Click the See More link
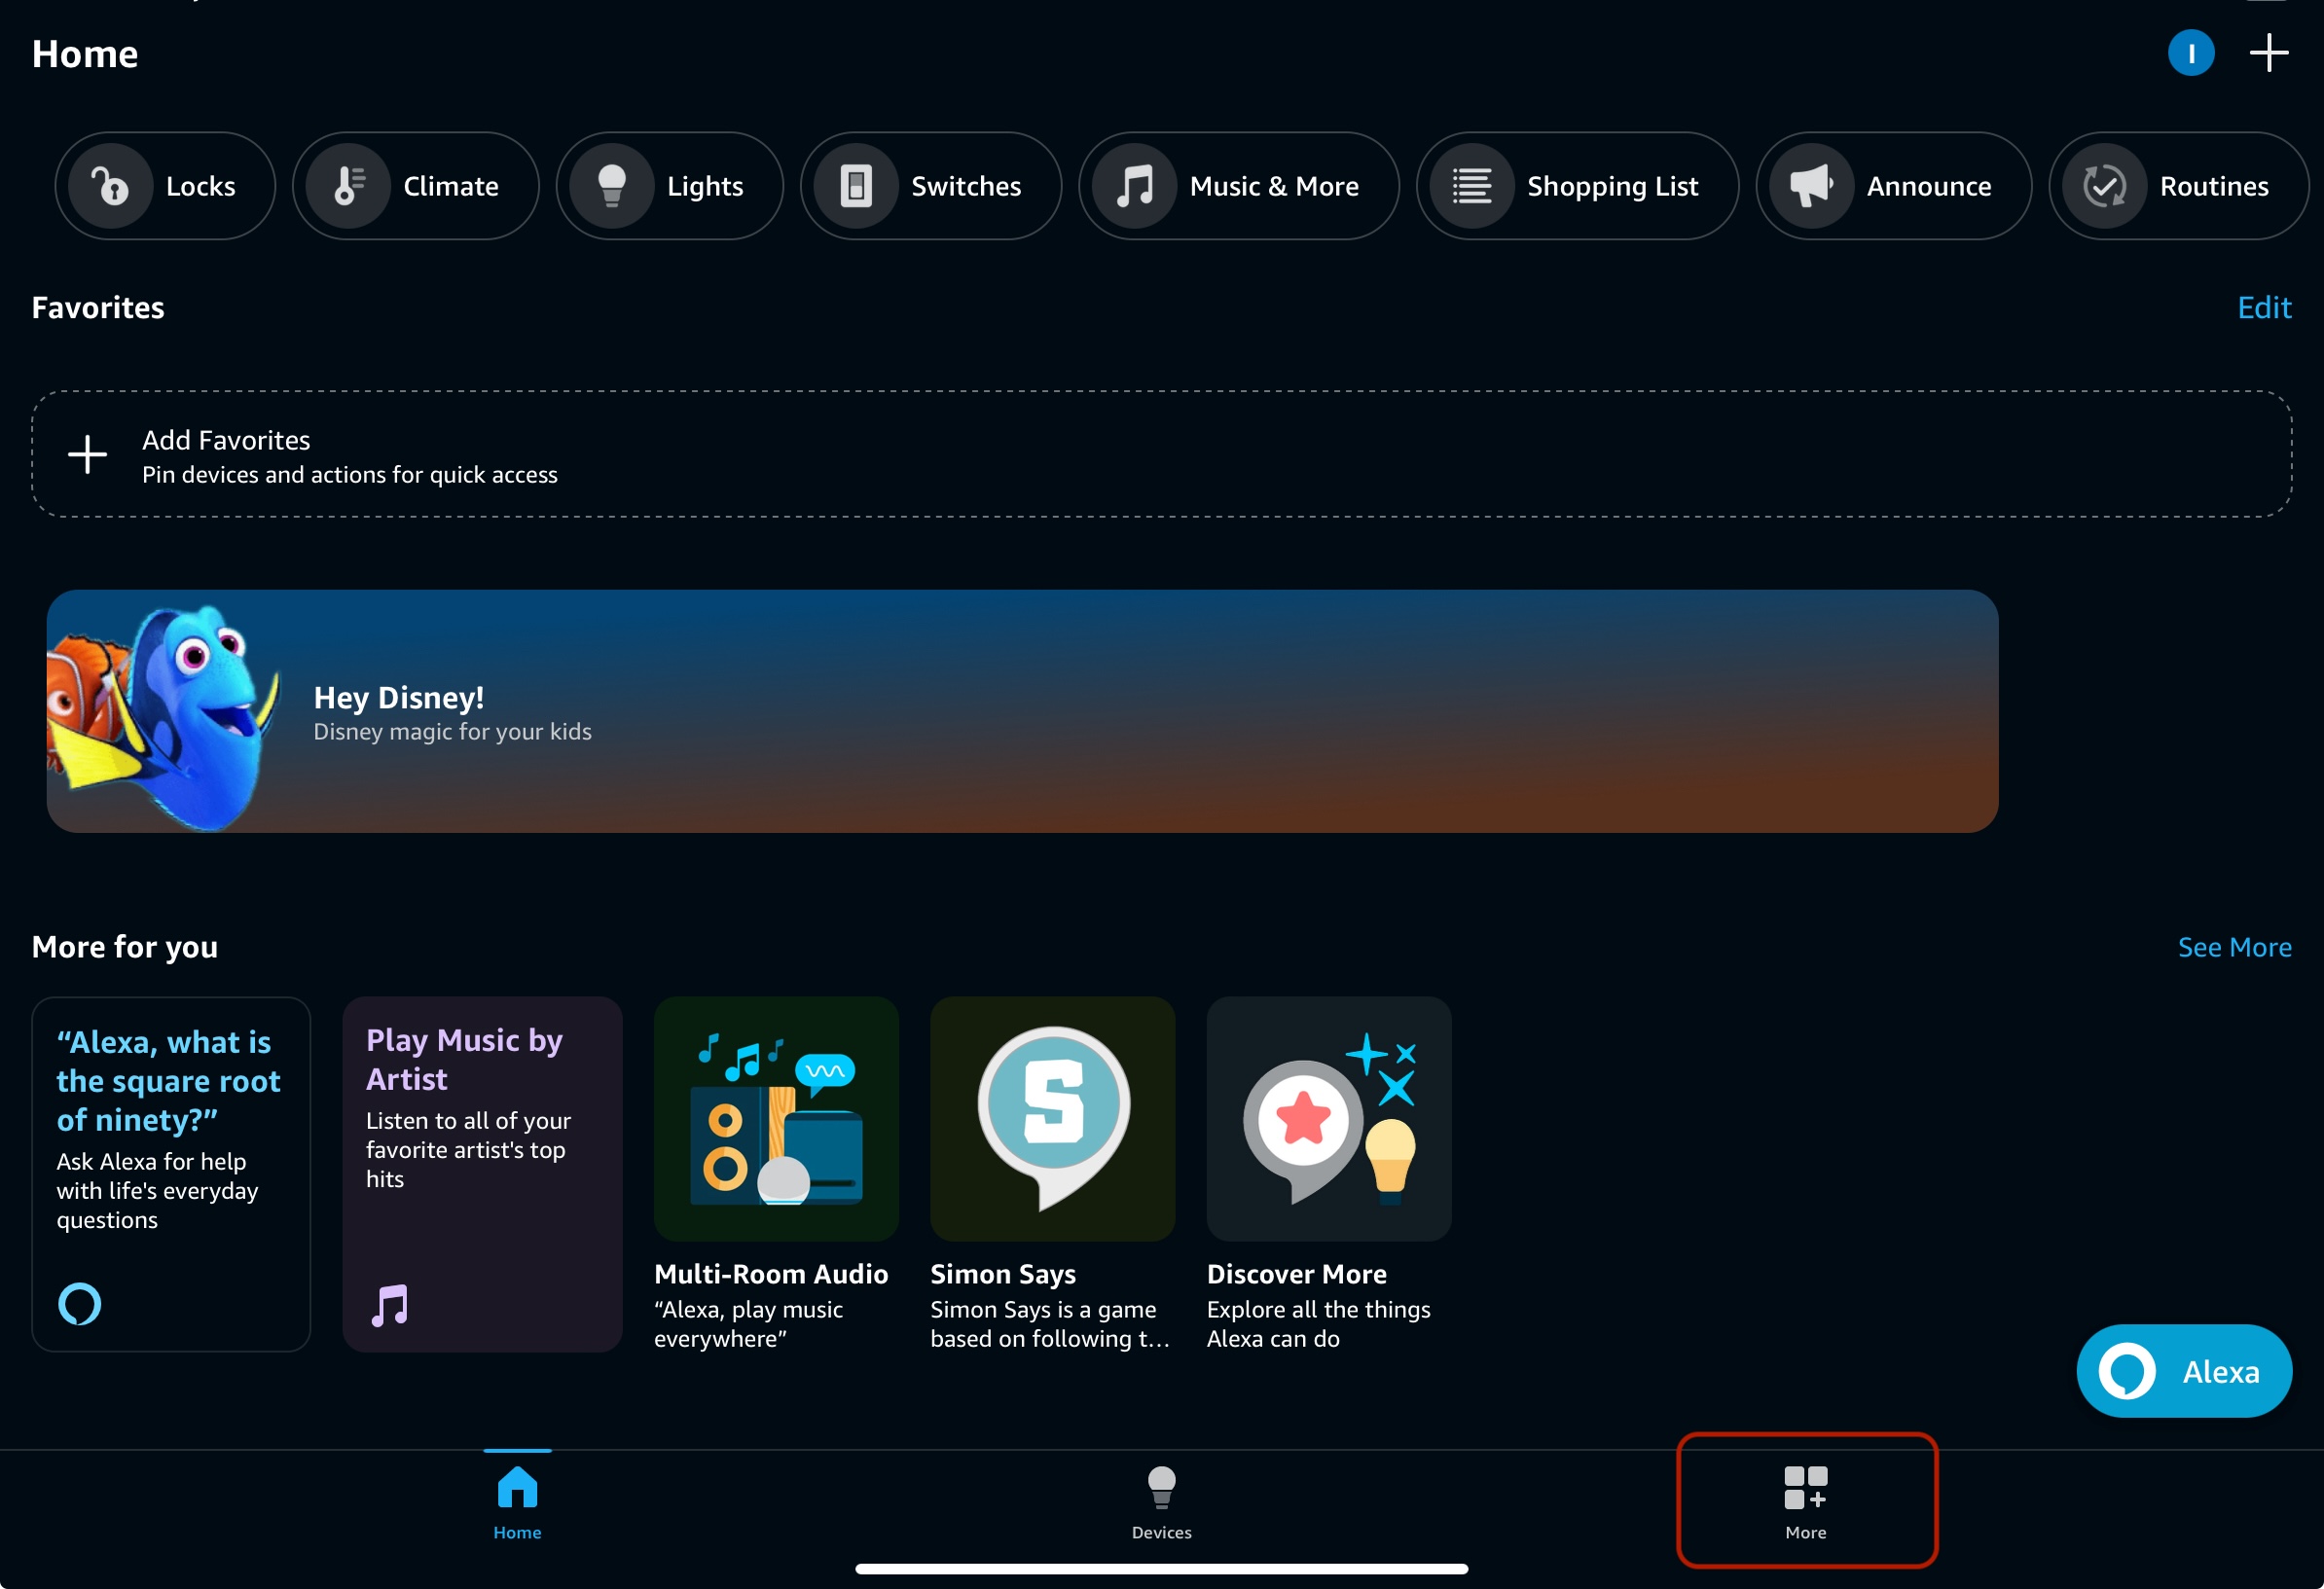Screen dimensions: 2324x1589 [x=2234, y=947]
